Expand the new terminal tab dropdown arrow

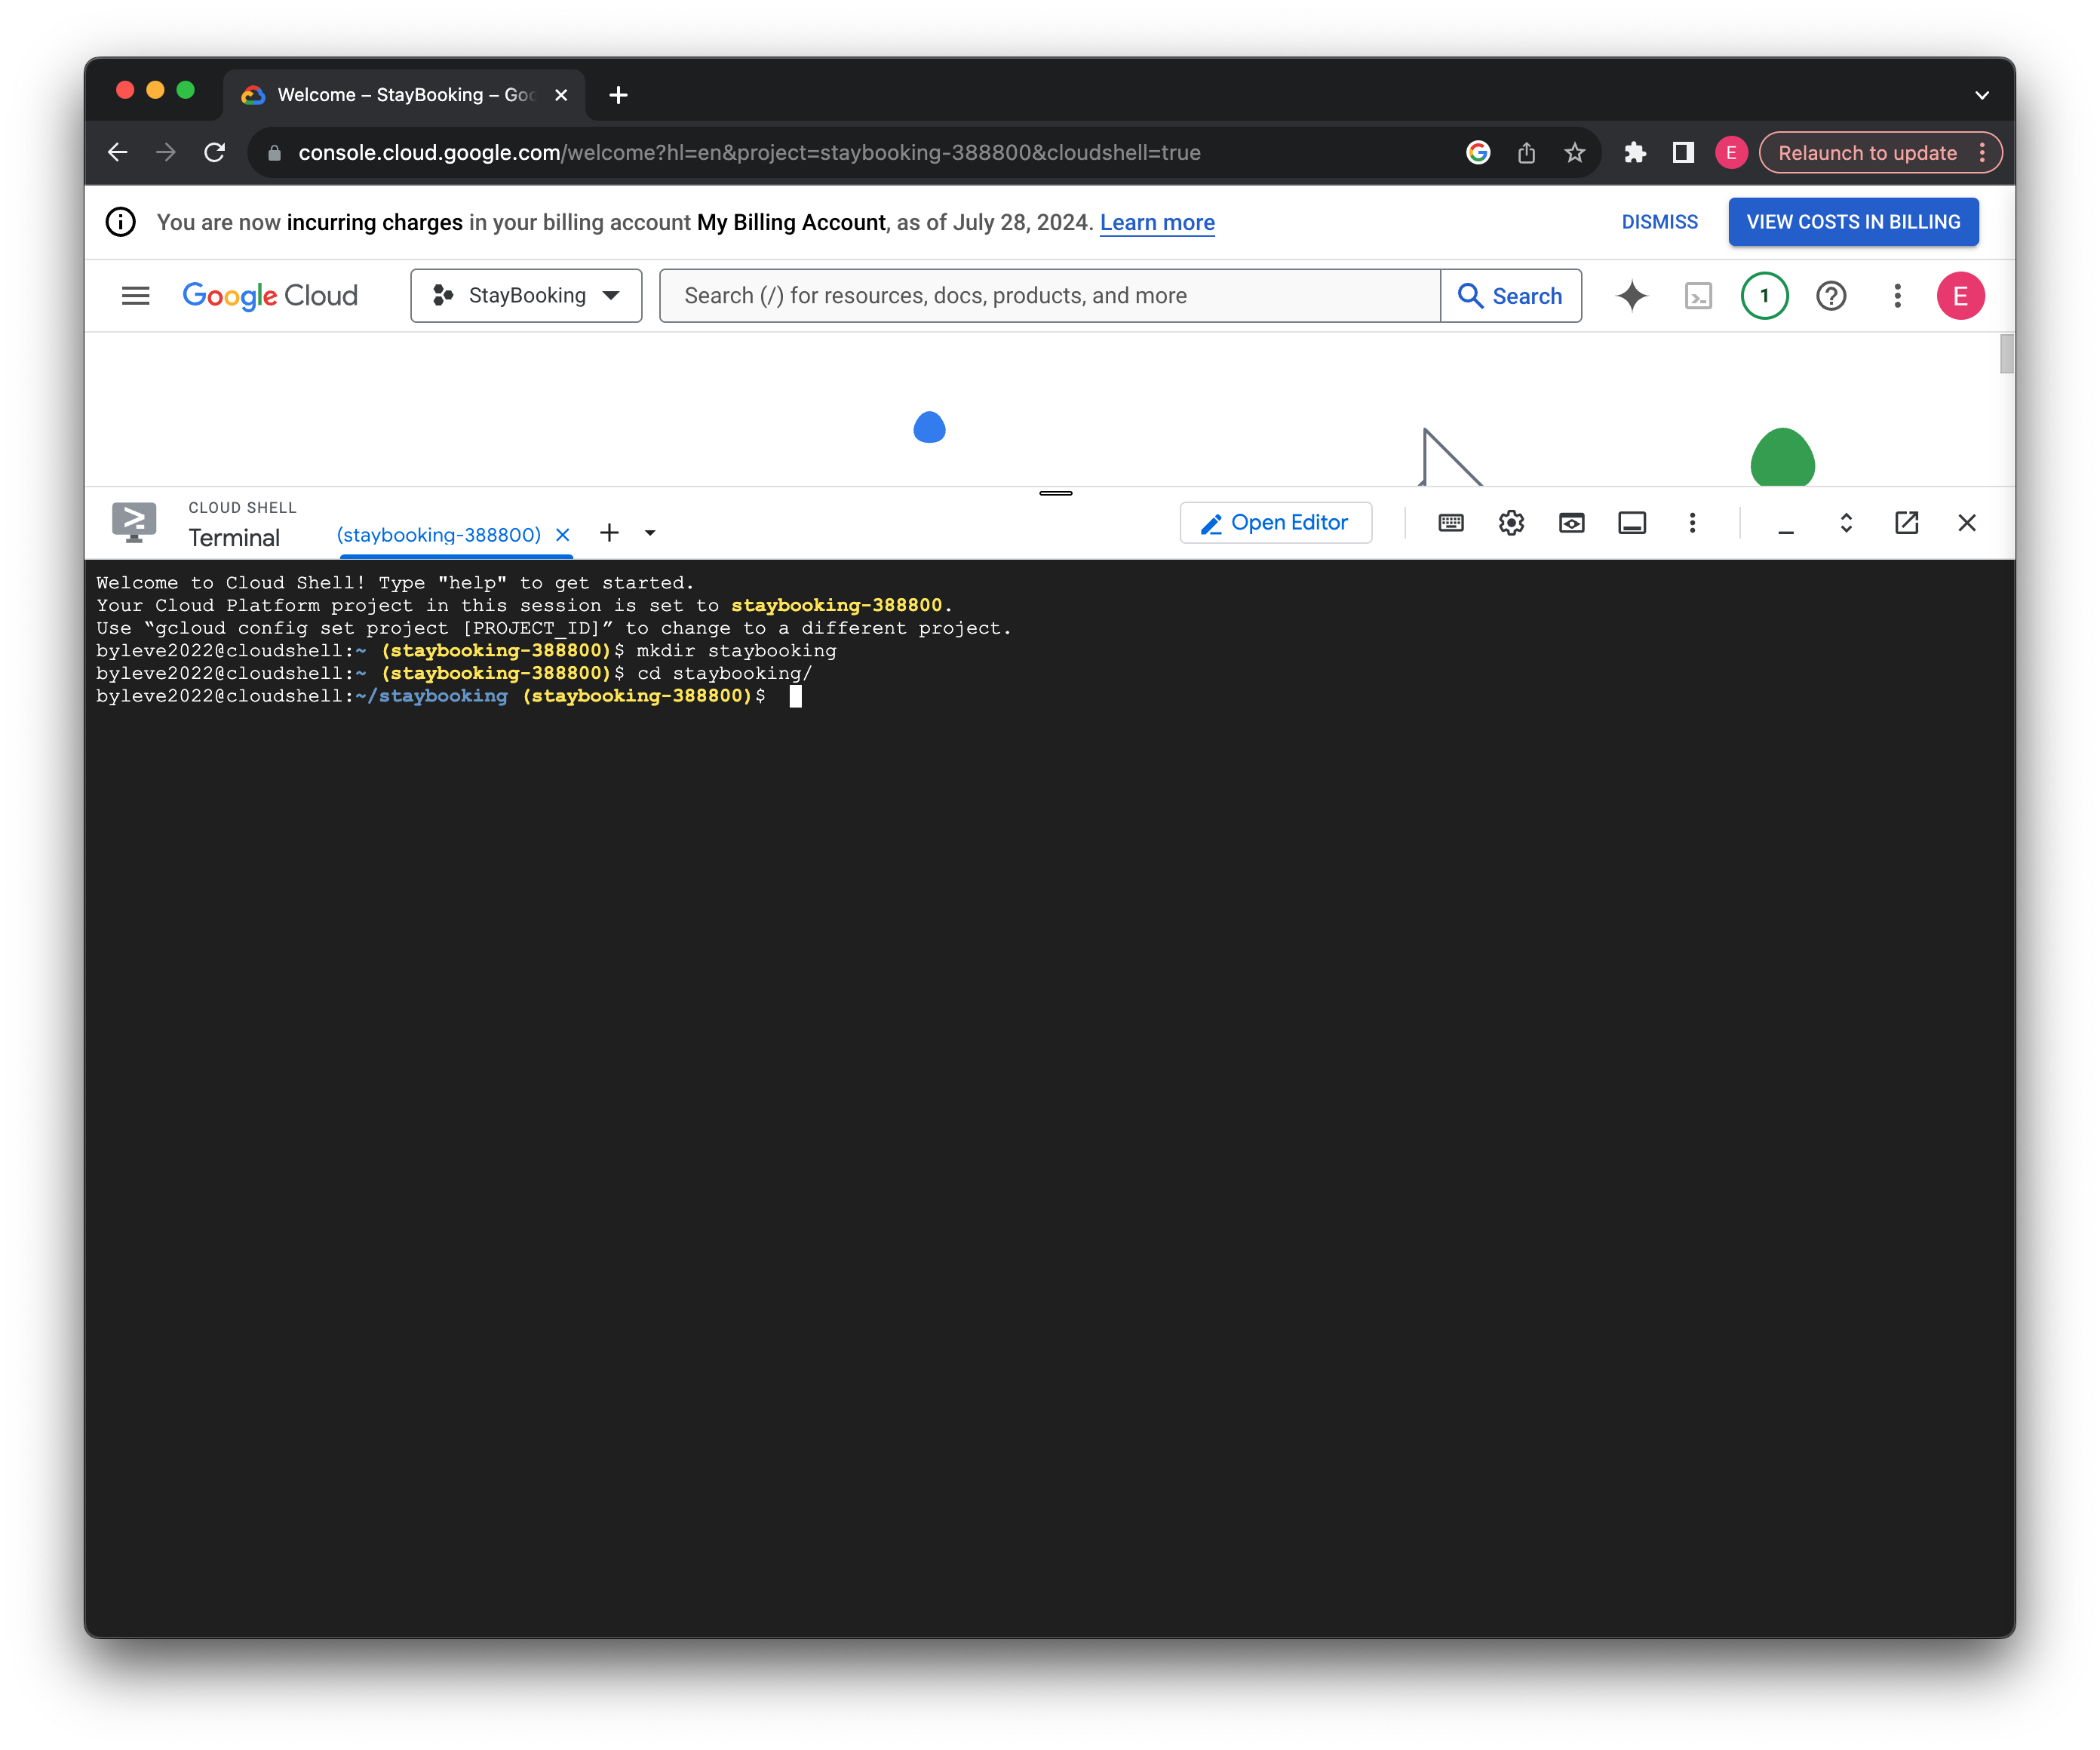point(650,533)
